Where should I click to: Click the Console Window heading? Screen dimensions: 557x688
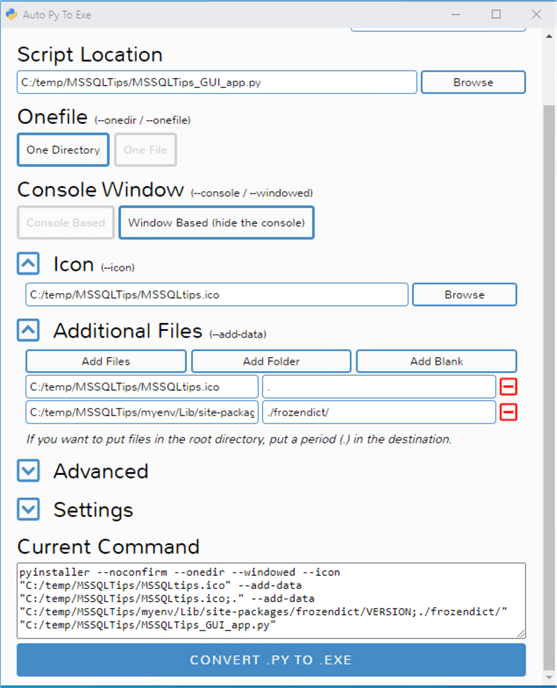tap(101, 190)
